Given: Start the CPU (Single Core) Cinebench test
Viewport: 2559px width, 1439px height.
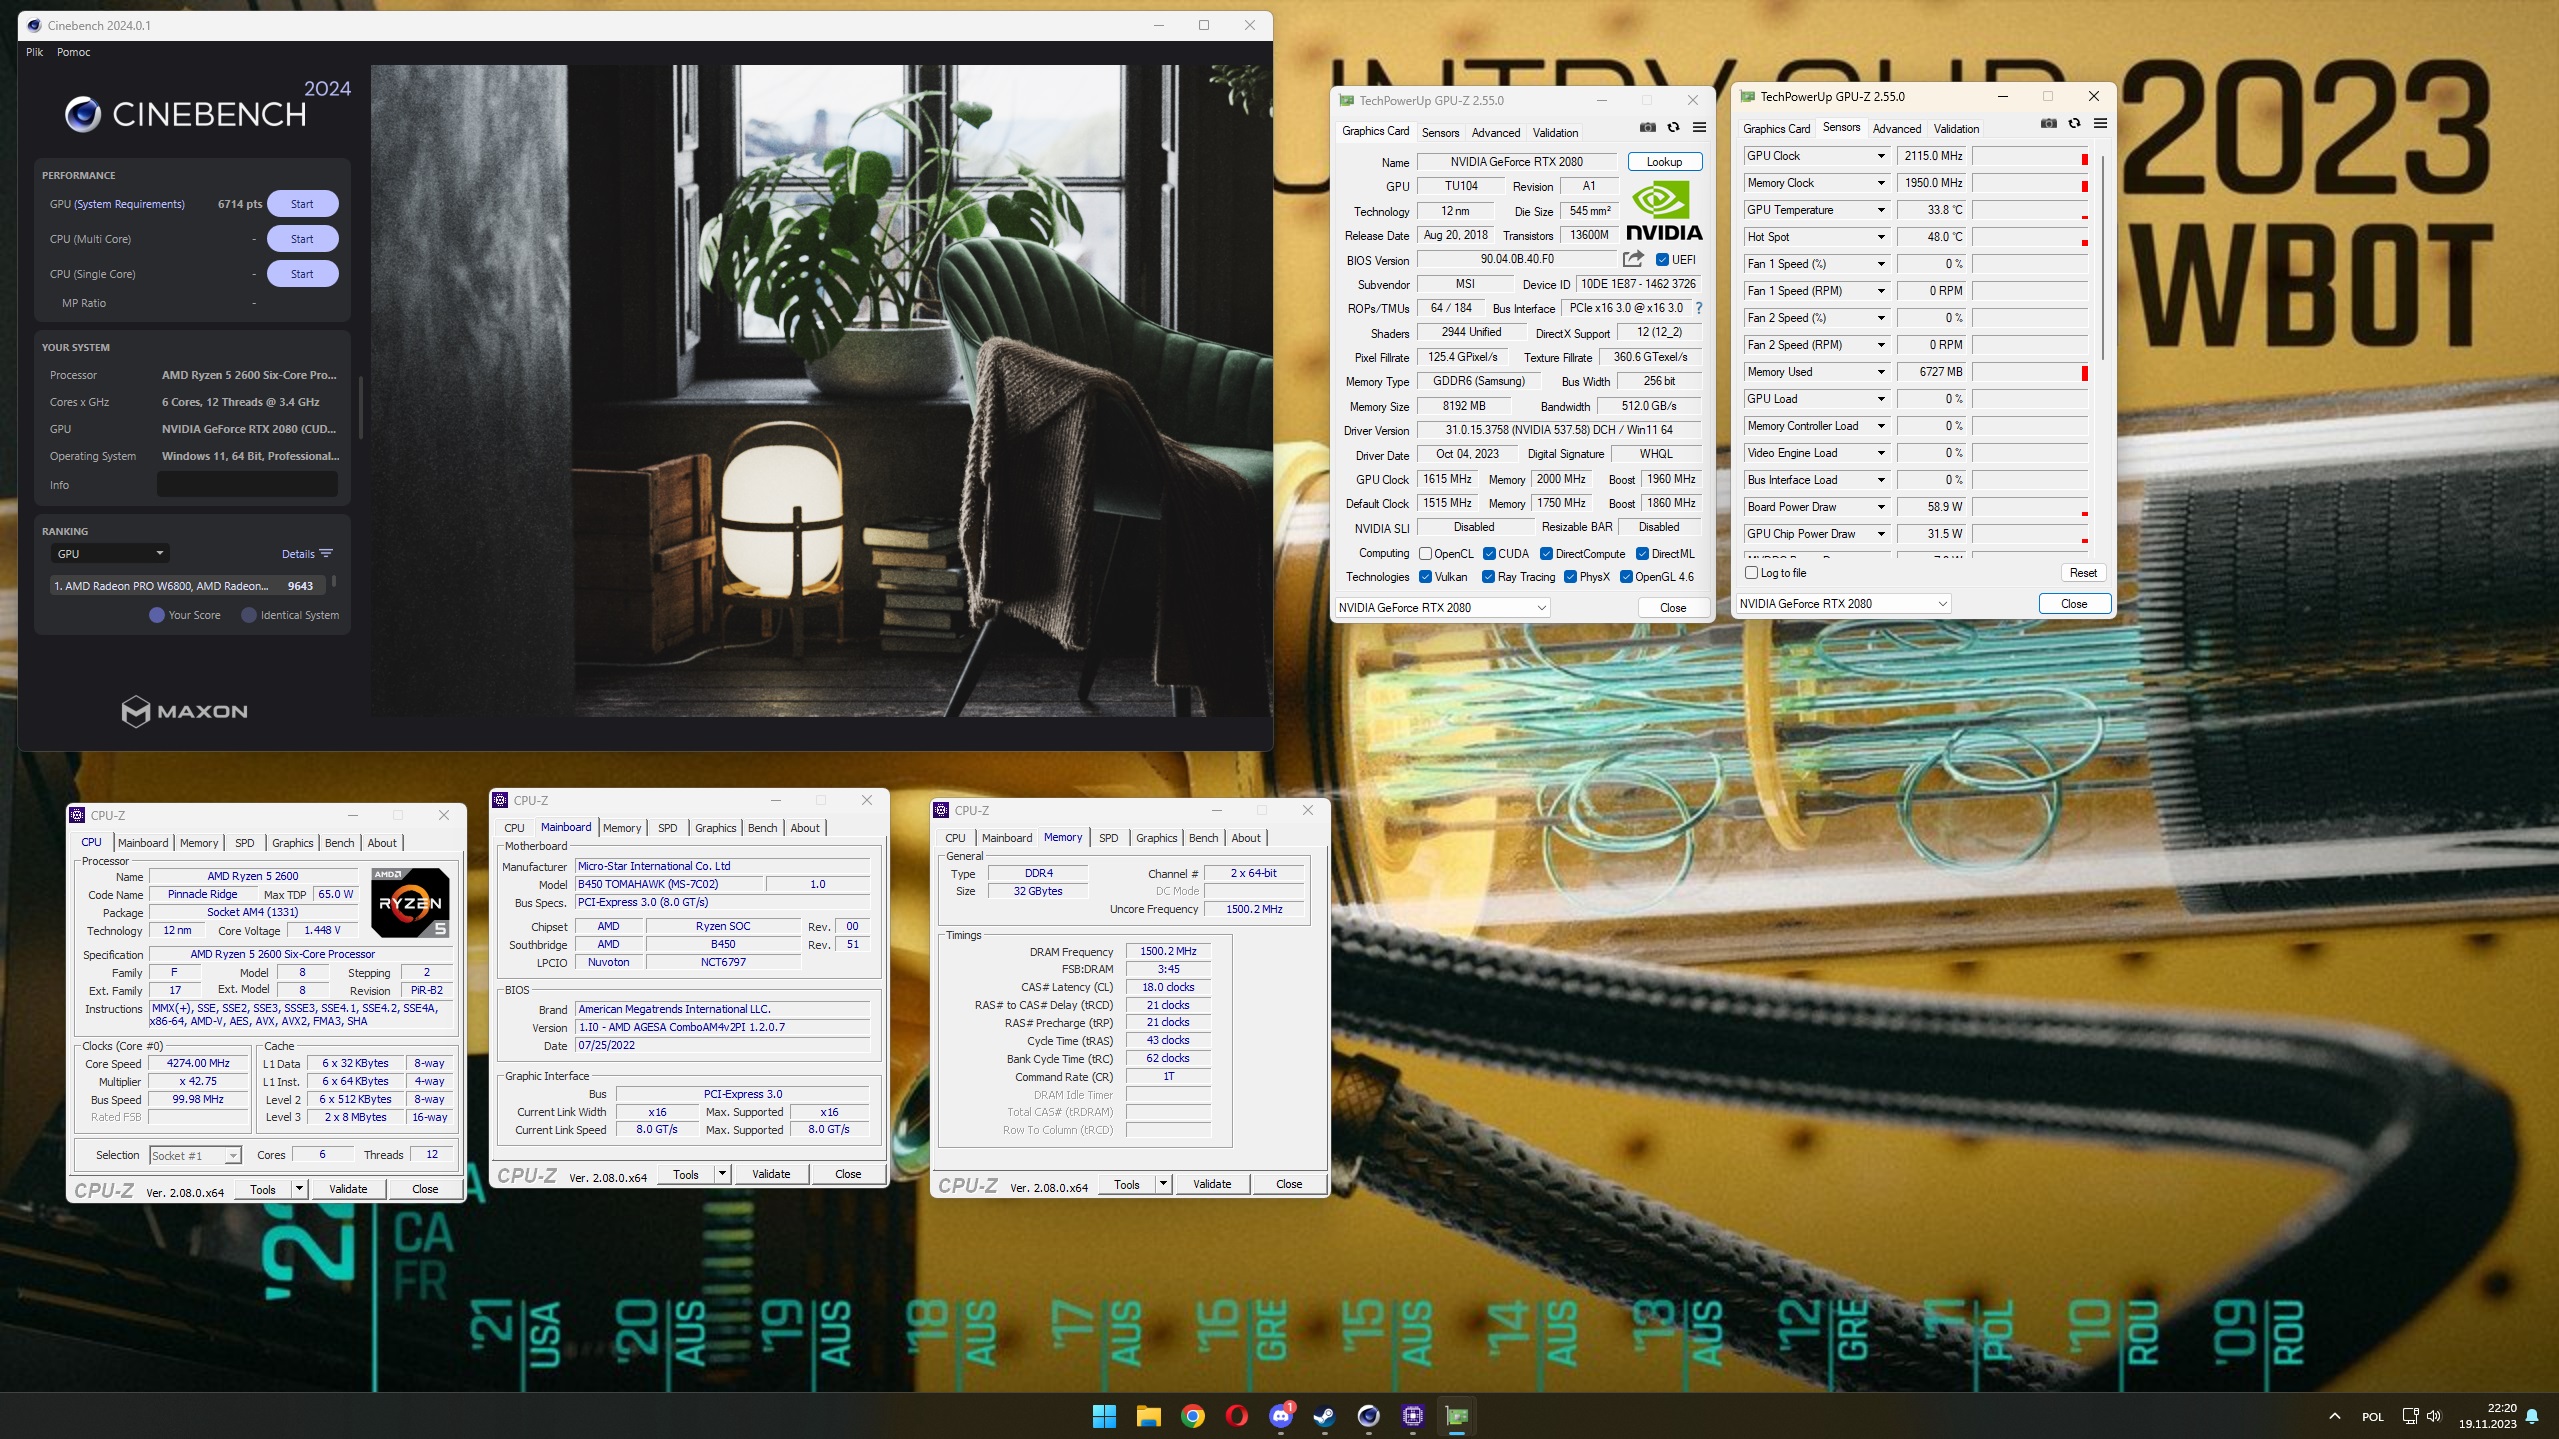Looking at the screenshot, I should coord(302,274).
